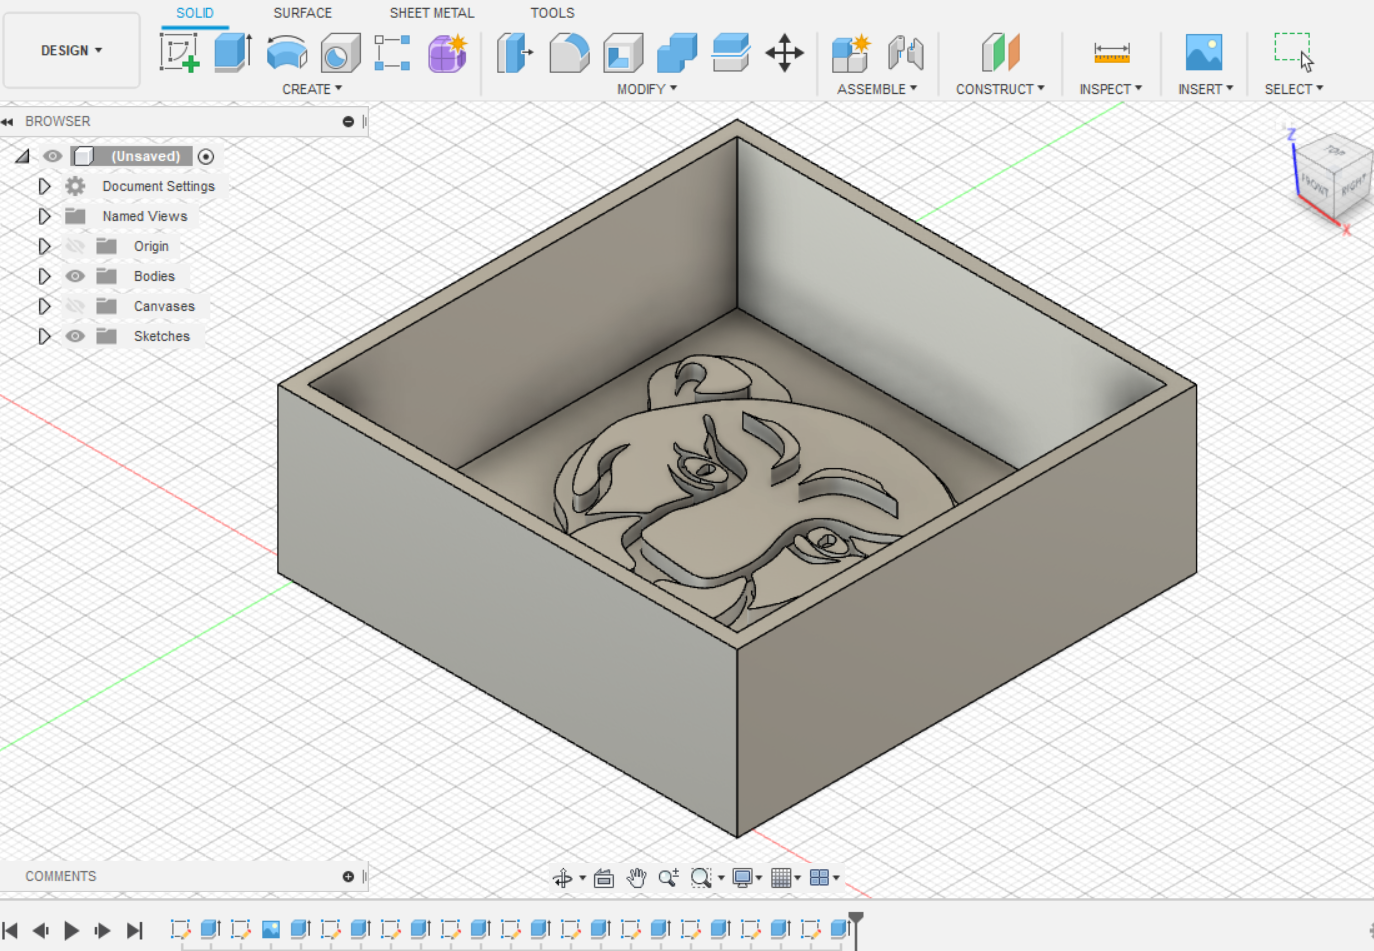Expand the Bodies node
The height and width of the screenshot is (951, 1374).
[x=44, y=276]
